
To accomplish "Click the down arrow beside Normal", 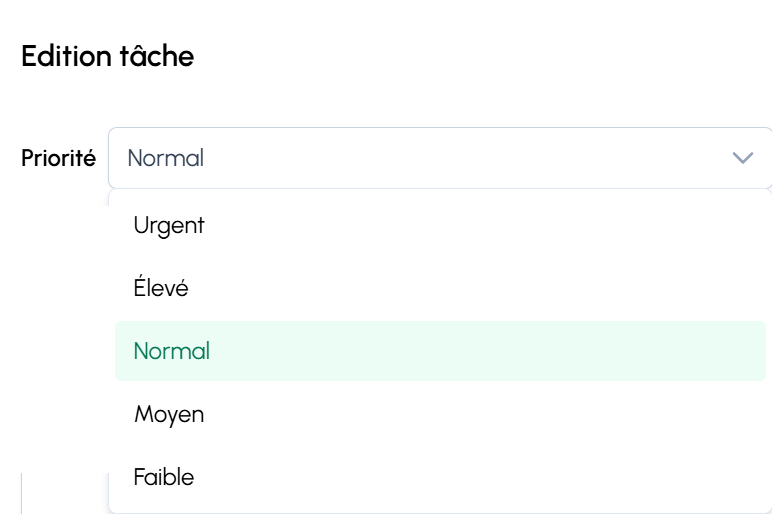I will tap(742, 158).
